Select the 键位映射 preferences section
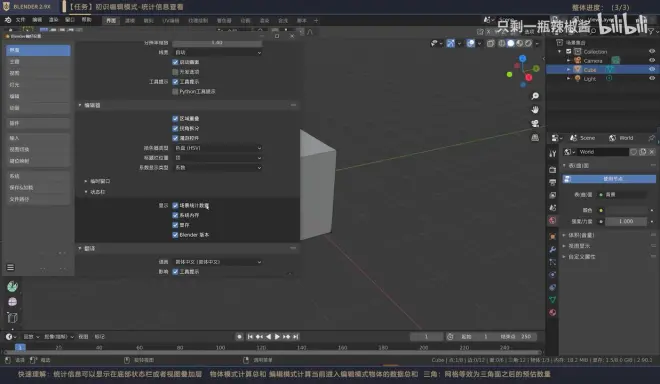 38,161
